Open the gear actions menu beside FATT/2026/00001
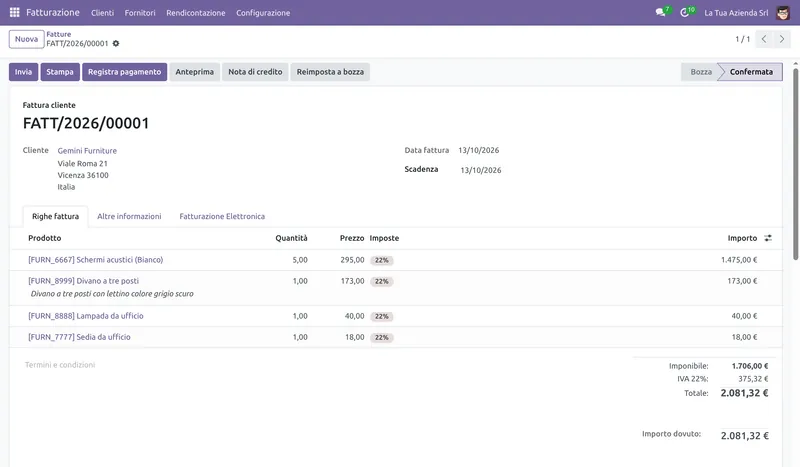 click(x=116, y=43)
